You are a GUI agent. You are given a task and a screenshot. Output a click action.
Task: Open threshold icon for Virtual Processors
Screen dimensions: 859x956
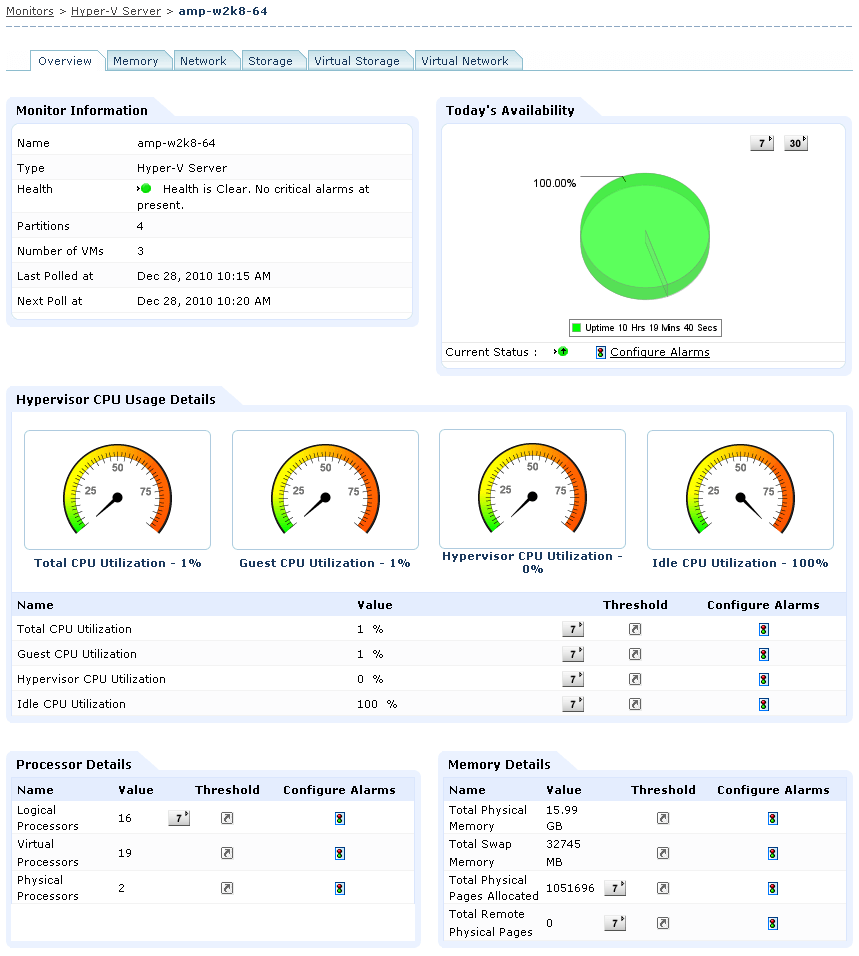click(227, 853)
